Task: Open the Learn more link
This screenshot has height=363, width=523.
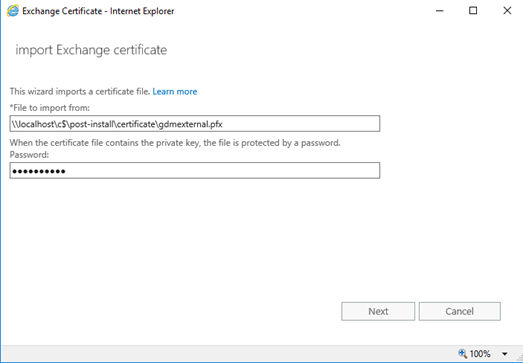Action: pyautogui.click(x=175, y=91)
